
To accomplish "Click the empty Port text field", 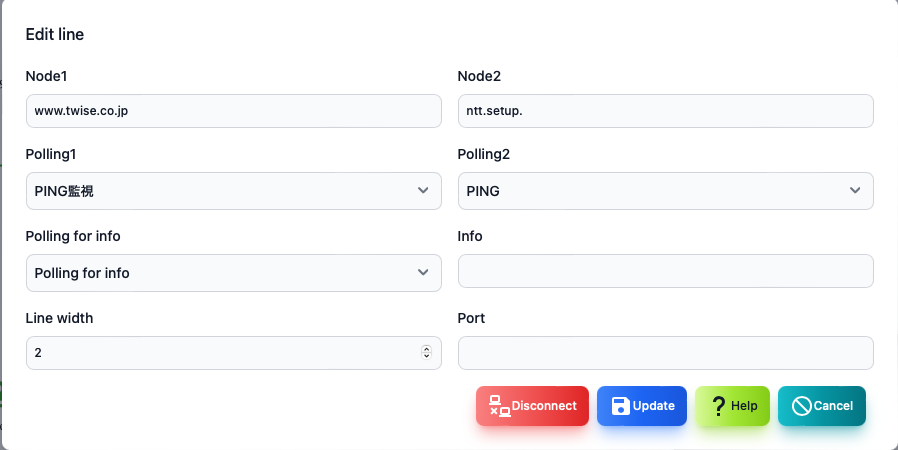I will pos(665,353).
